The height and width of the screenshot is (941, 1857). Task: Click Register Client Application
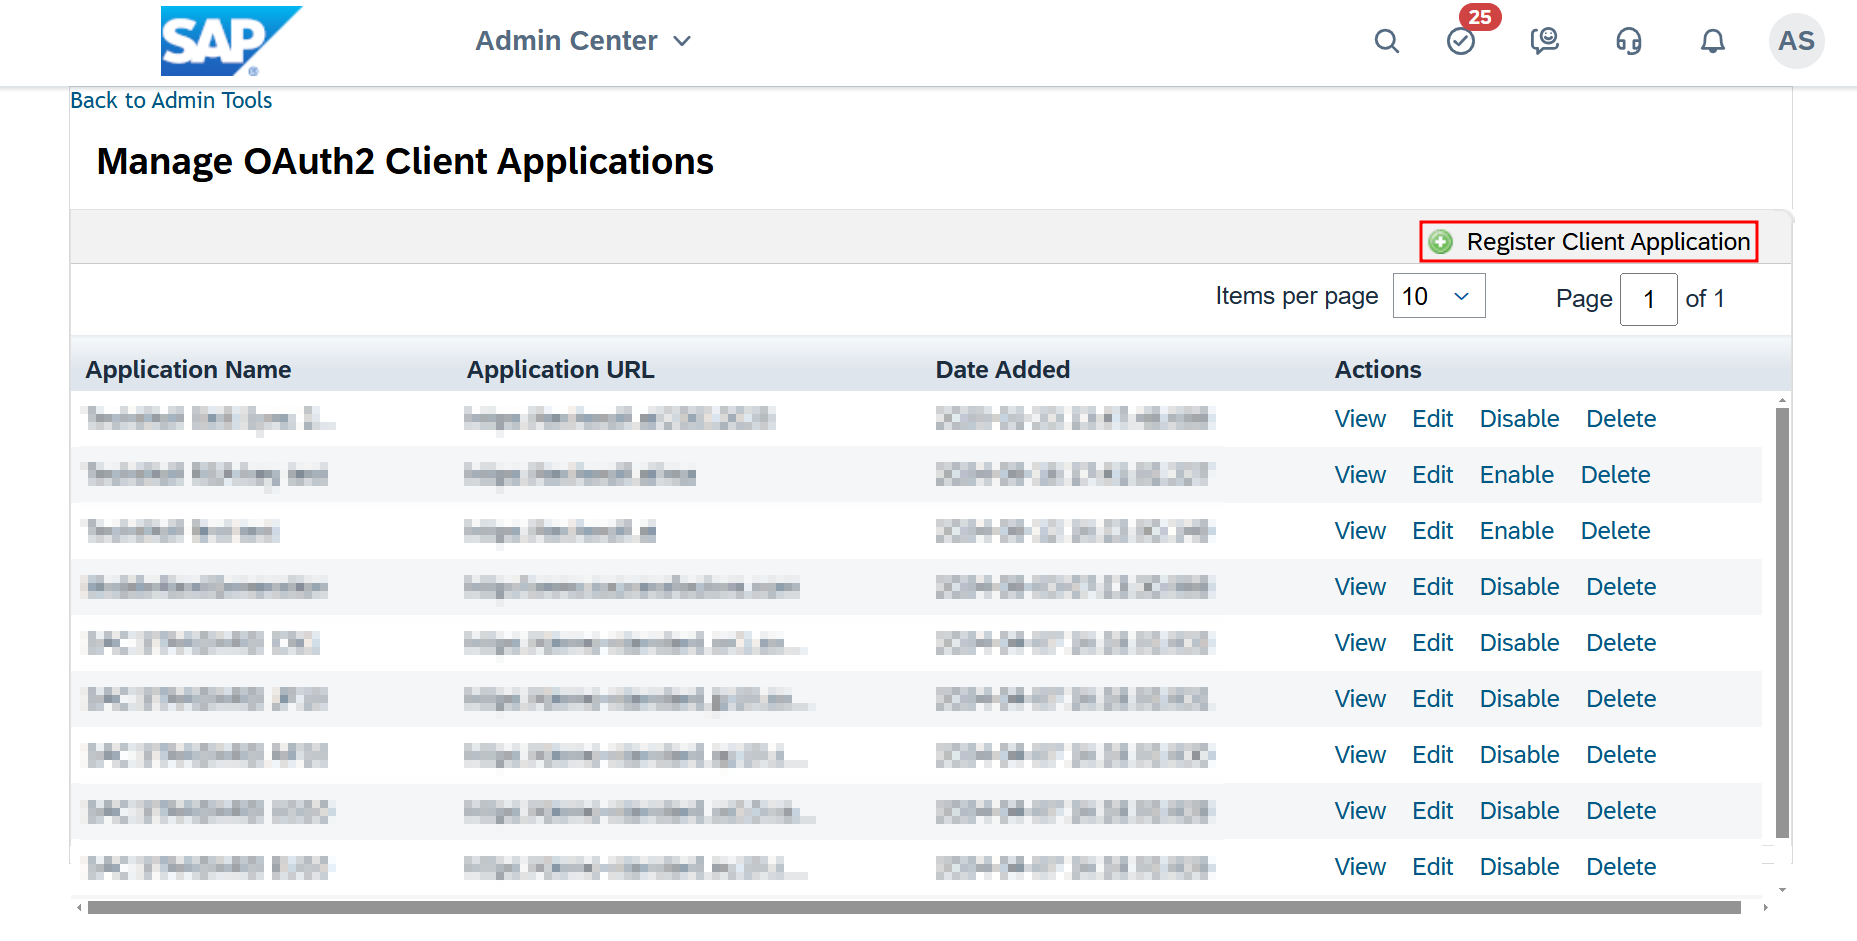pyautogui.click(x=1606, y=241)
